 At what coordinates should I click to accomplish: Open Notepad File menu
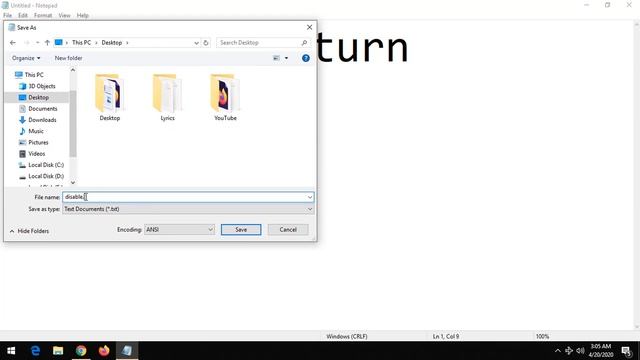click(7, 15)
